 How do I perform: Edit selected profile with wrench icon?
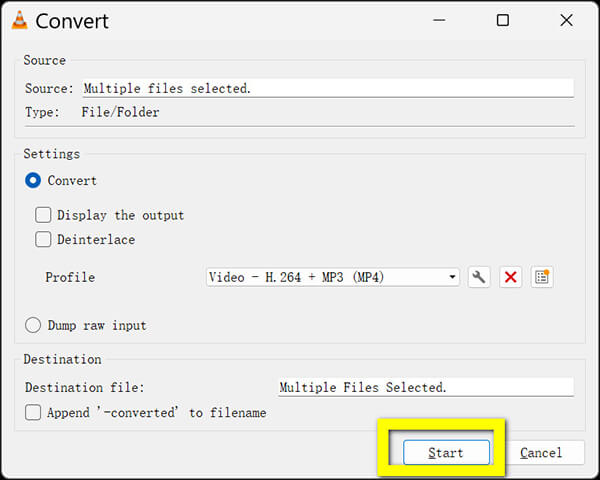(479, 277)
